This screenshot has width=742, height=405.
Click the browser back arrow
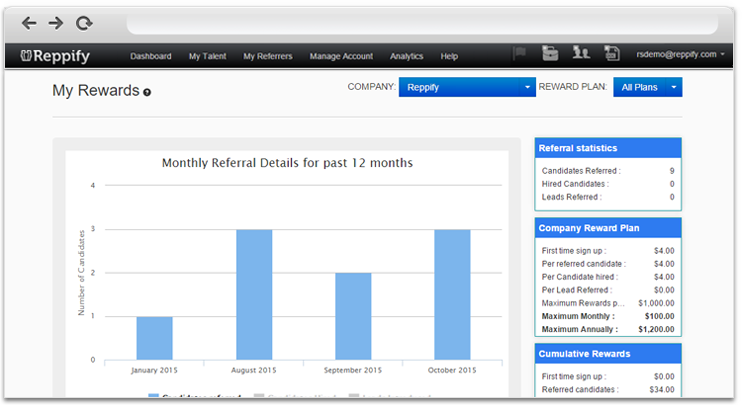(30, 22)
